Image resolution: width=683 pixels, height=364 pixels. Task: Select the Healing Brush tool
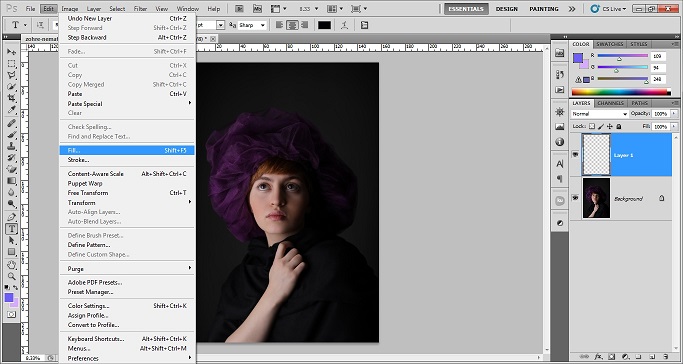pos(11,124)
